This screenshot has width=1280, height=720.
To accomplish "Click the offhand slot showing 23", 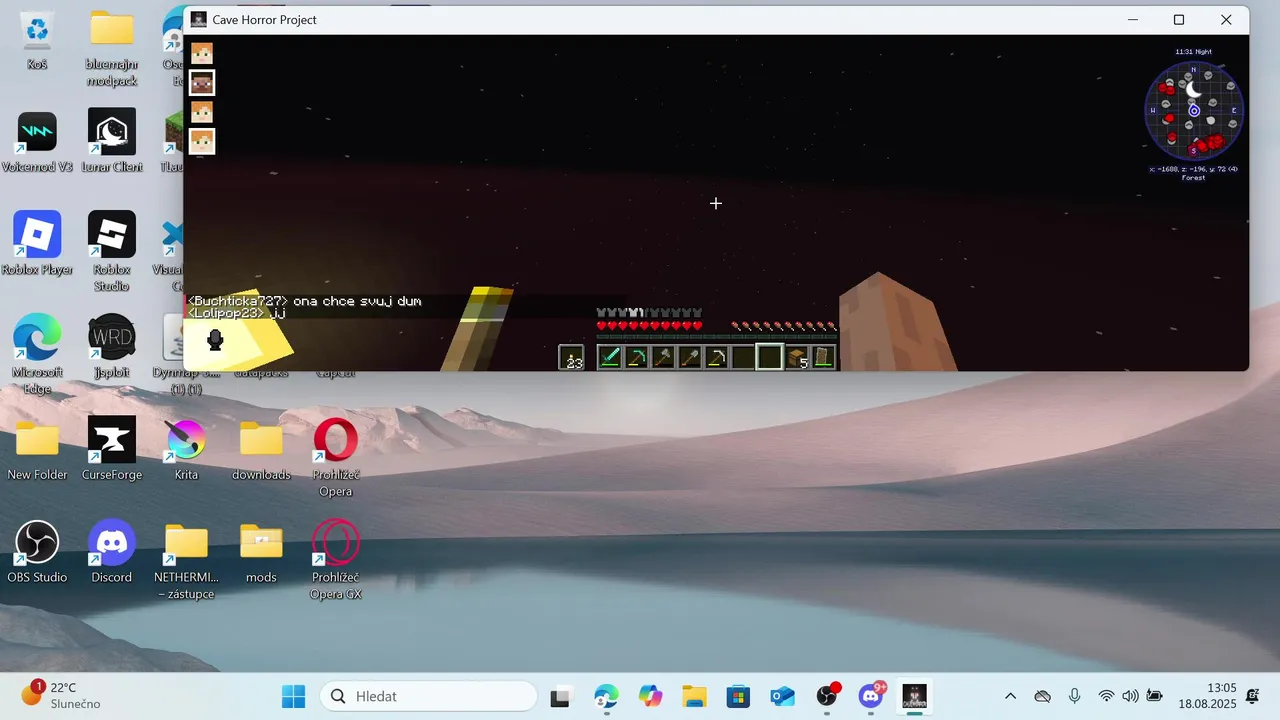I will click(571, 357).
